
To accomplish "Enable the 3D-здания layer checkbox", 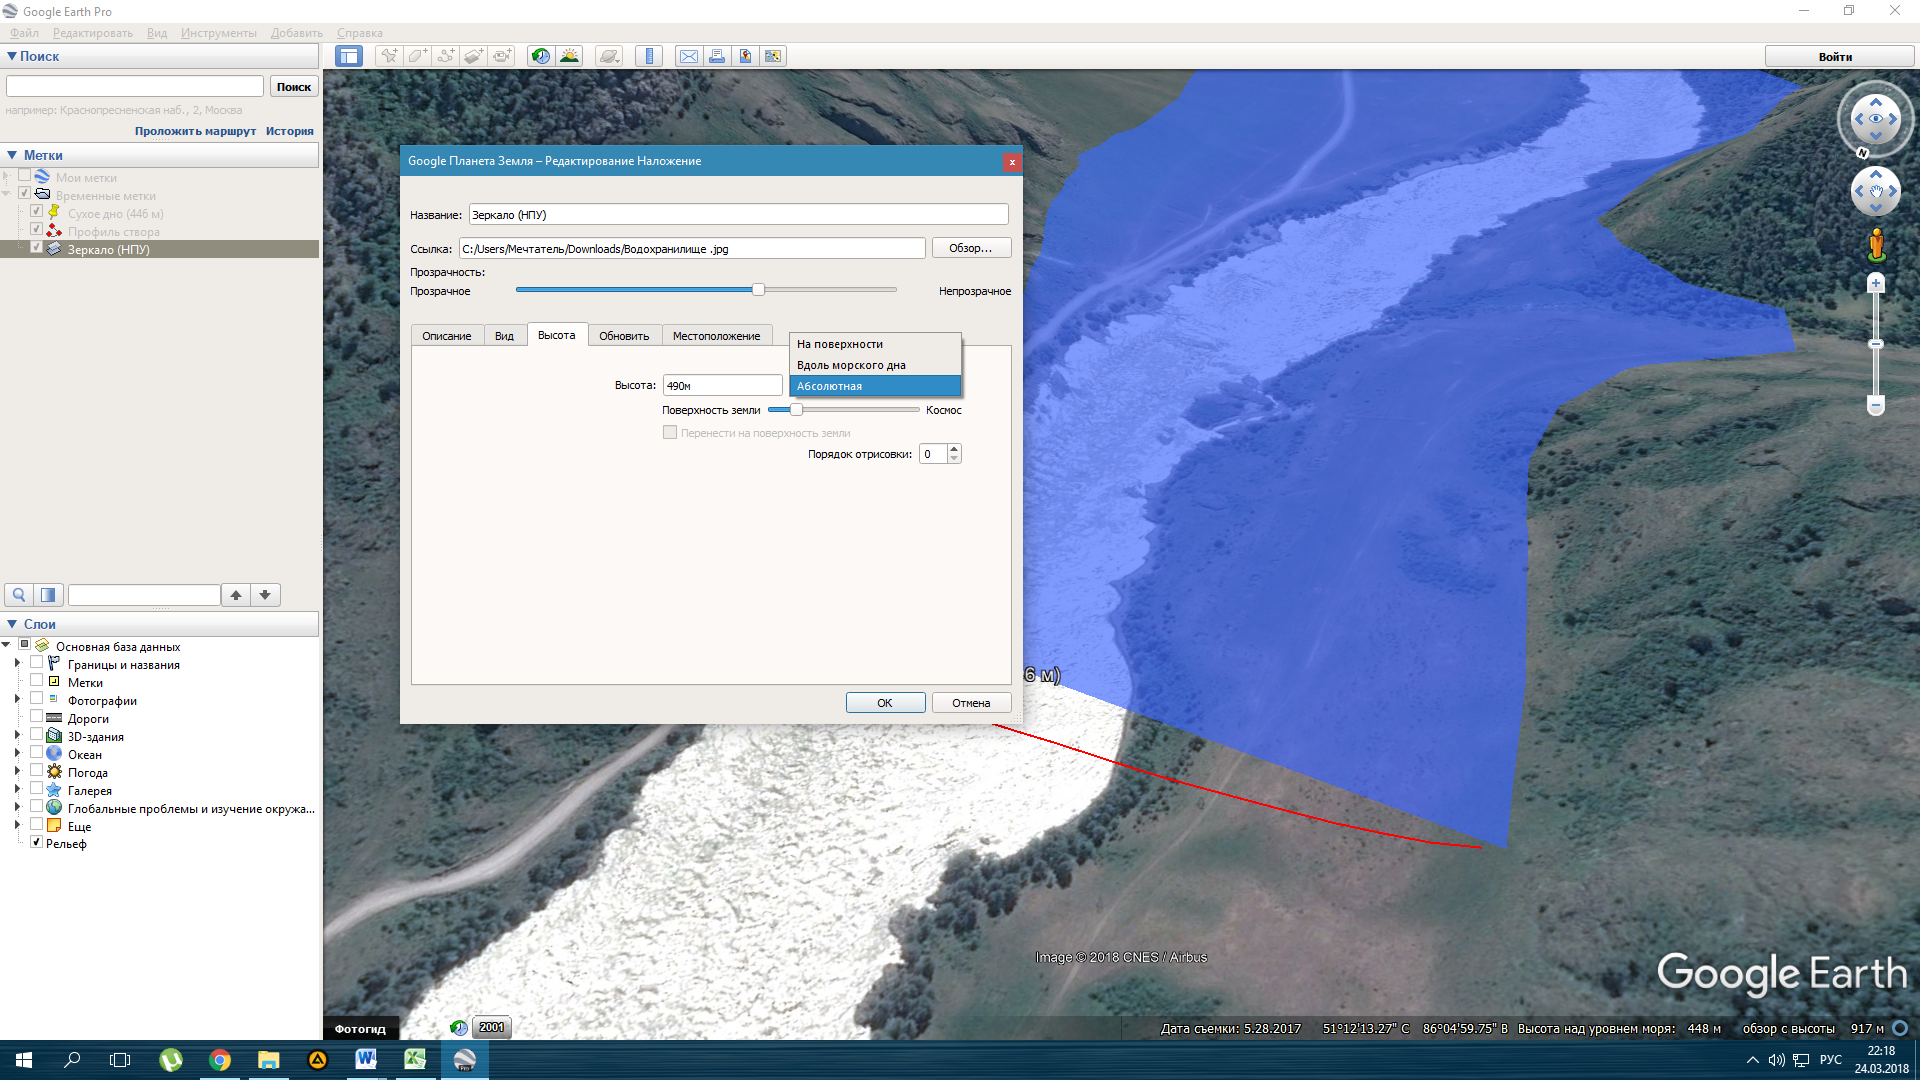I will (37, 735).
